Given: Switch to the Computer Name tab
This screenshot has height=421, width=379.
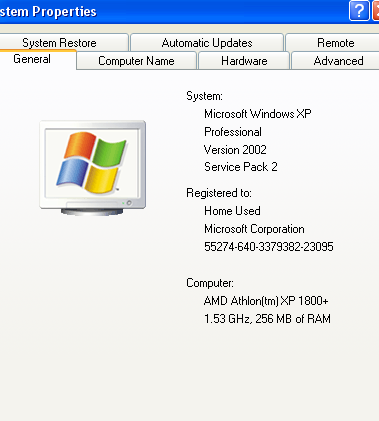Looking at the screenshot, I should (x=136, y=61).
